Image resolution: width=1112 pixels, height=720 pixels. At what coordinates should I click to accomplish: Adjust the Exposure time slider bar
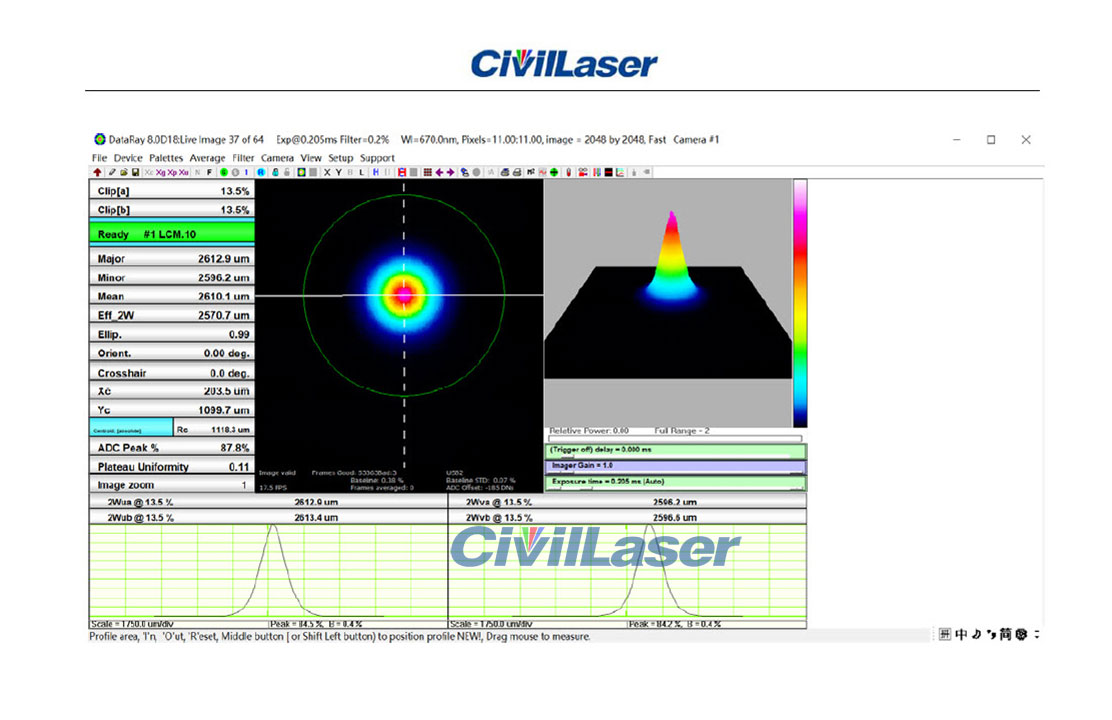coord(676,483)
